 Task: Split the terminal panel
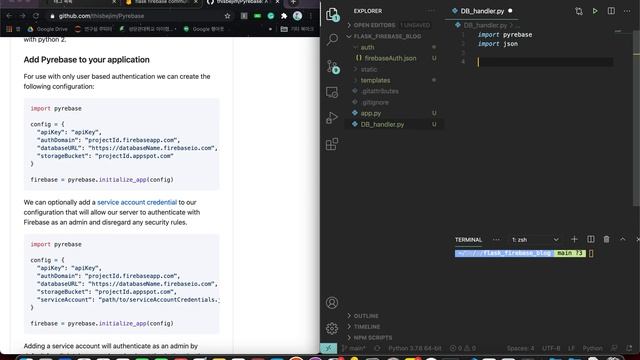[591, 239]
